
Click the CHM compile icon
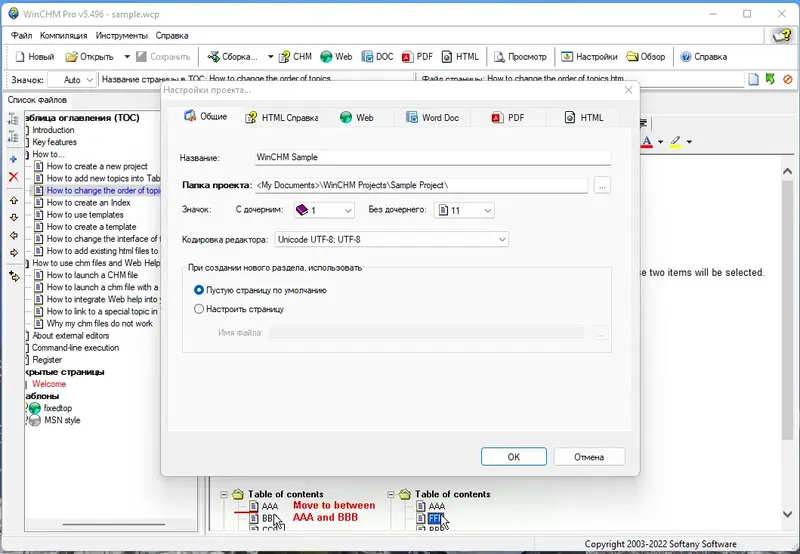(295, 57)
